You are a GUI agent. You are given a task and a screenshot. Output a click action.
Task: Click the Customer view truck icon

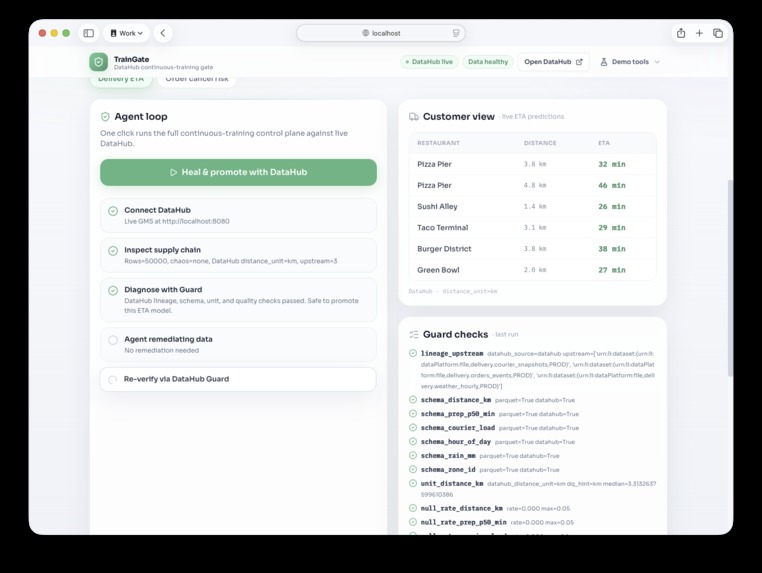click(x=414, y=117)
